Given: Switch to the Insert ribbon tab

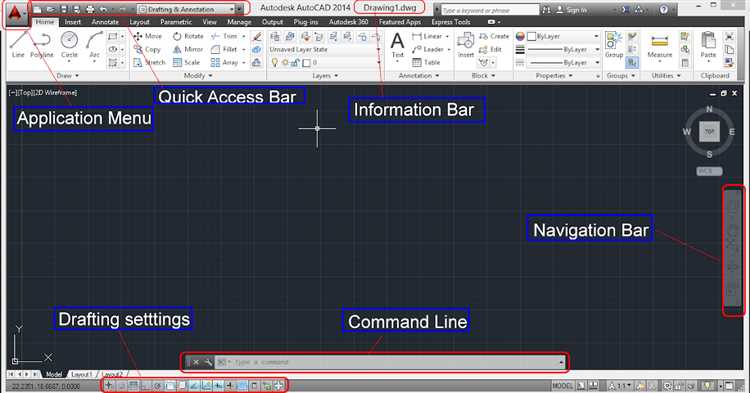Looking at the screenshot, I should [73, 22].
